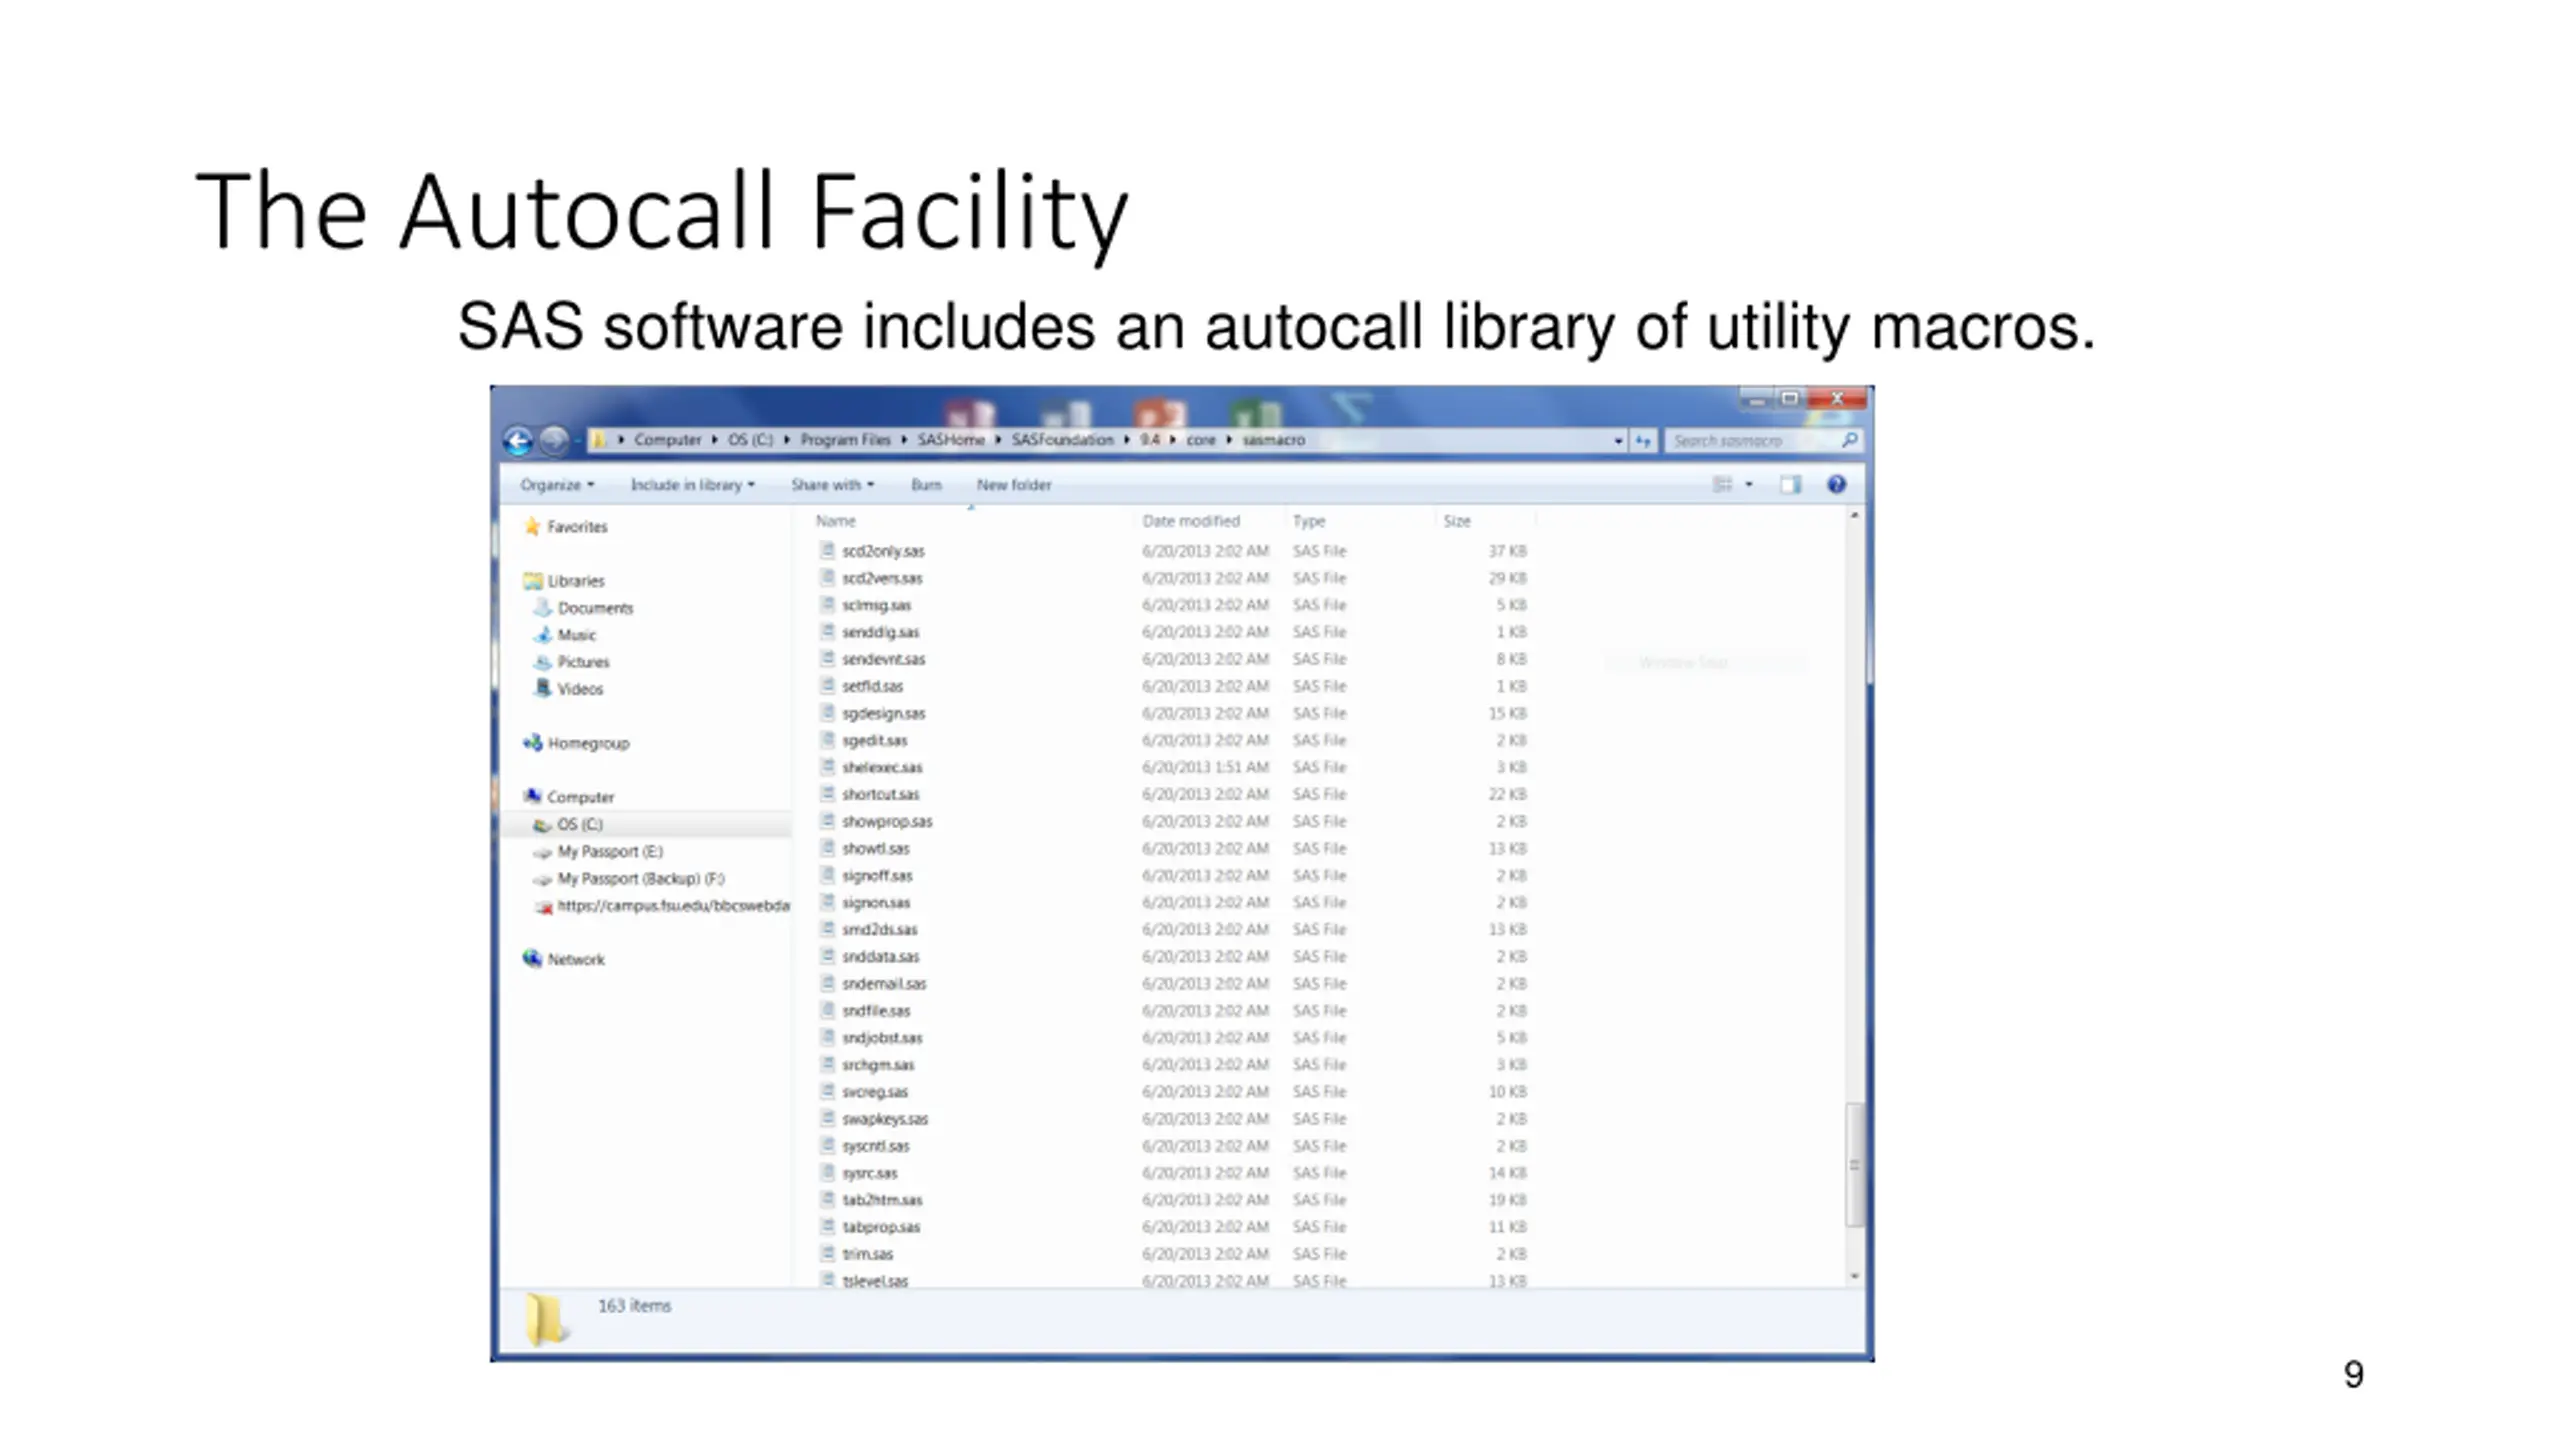
Task: Select file scd2vers.sas
Action: tap(882, 578)
